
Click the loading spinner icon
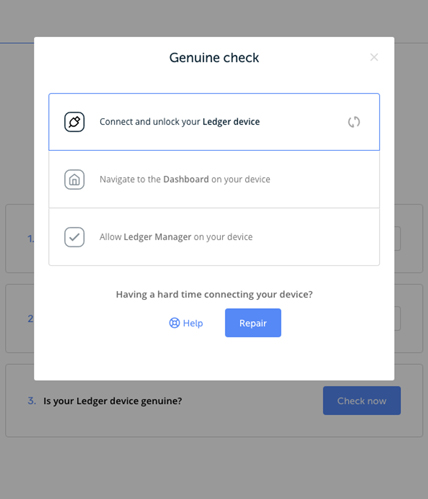click(354, 122)
